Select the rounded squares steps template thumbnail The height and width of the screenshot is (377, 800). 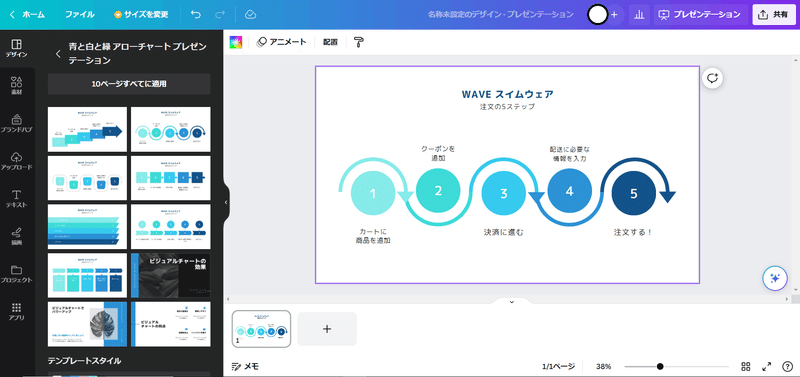pos(87,178)
